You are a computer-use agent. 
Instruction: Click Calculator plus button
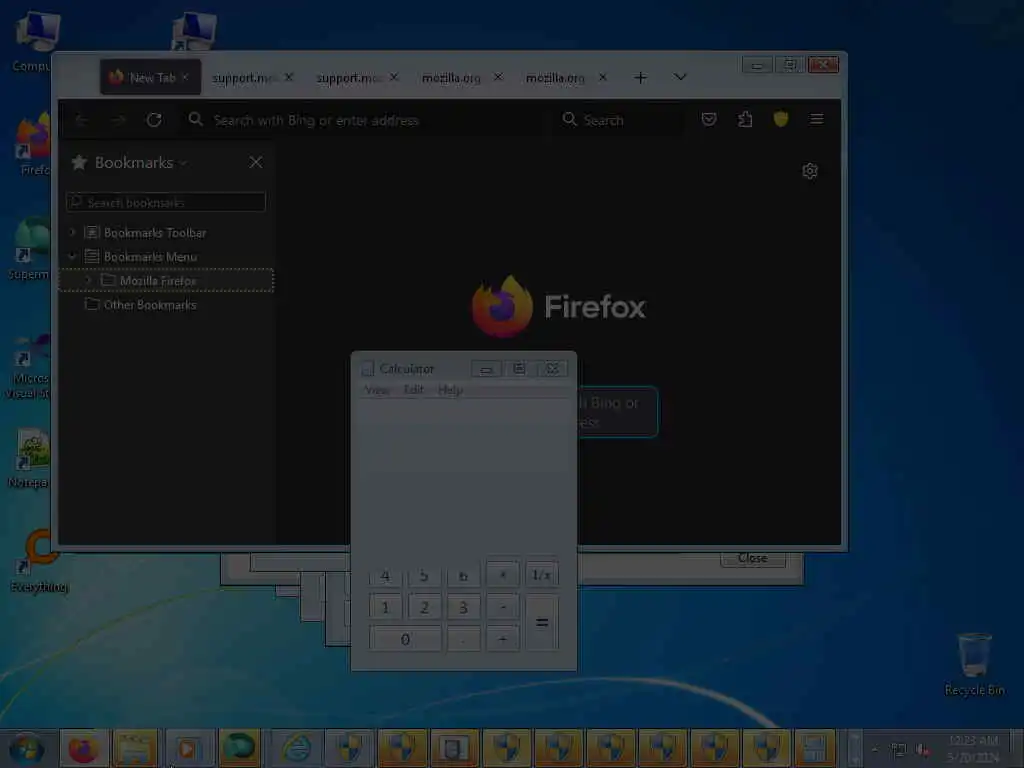(x=503, y=639)
